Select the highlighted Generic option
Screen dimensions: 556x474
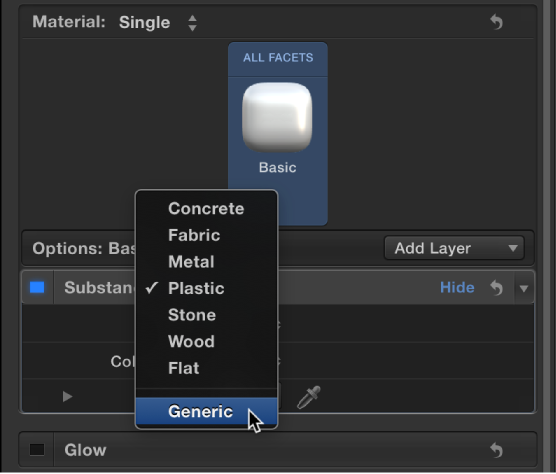(206, 411)
